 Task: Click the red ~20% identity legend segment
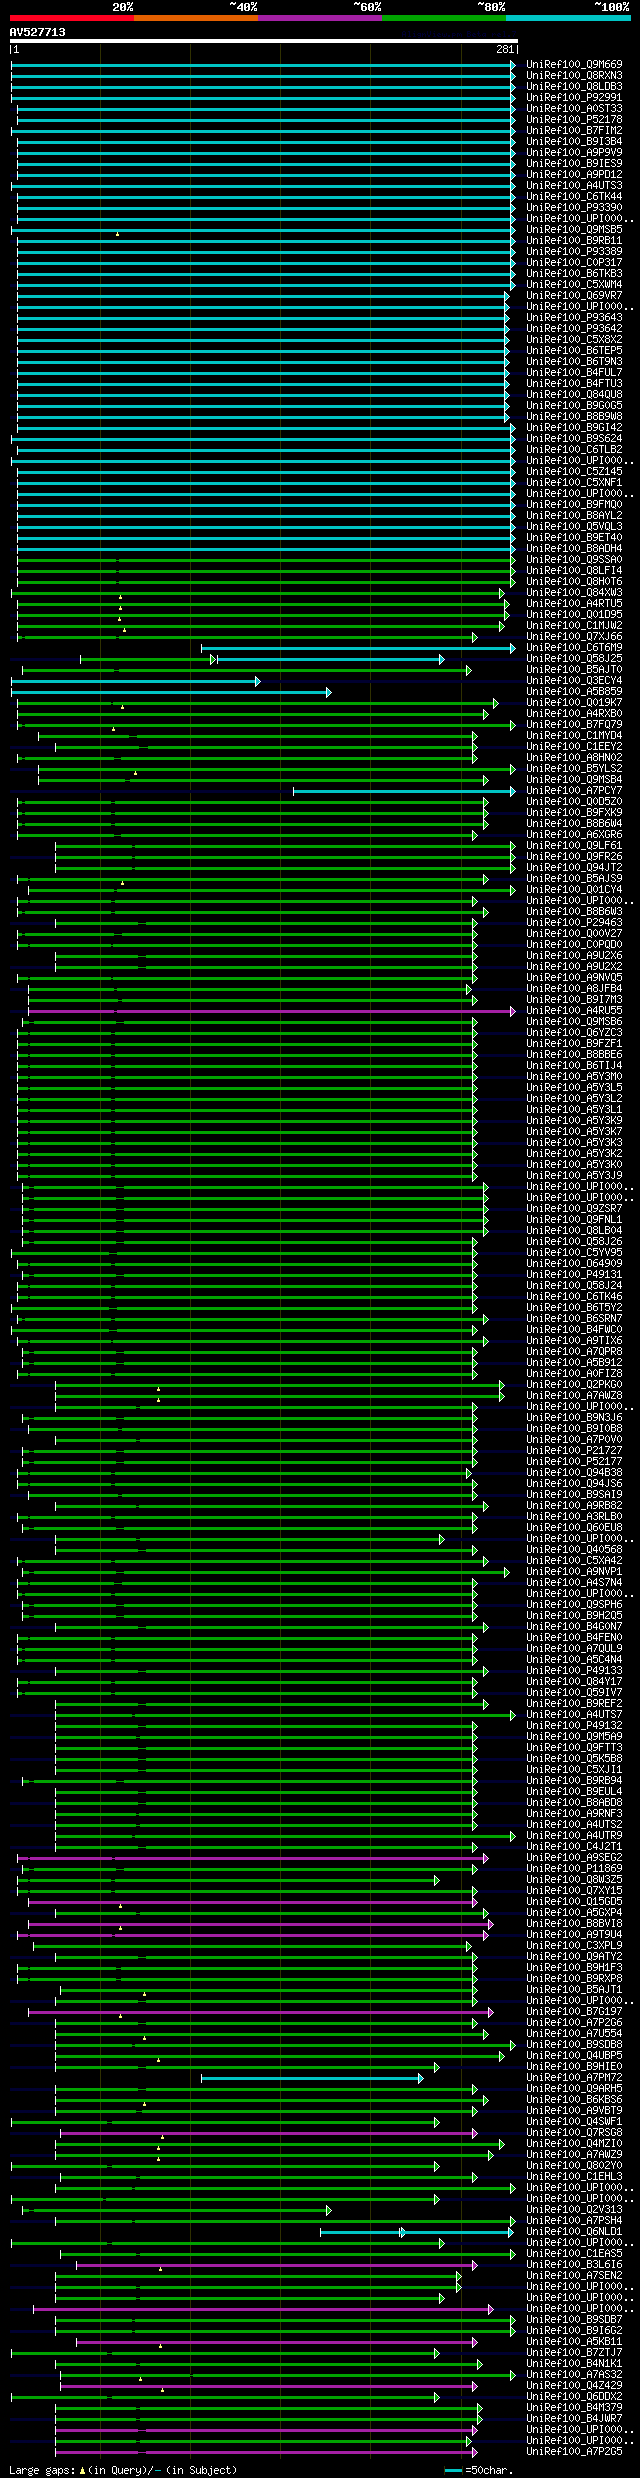pos(71,18)
